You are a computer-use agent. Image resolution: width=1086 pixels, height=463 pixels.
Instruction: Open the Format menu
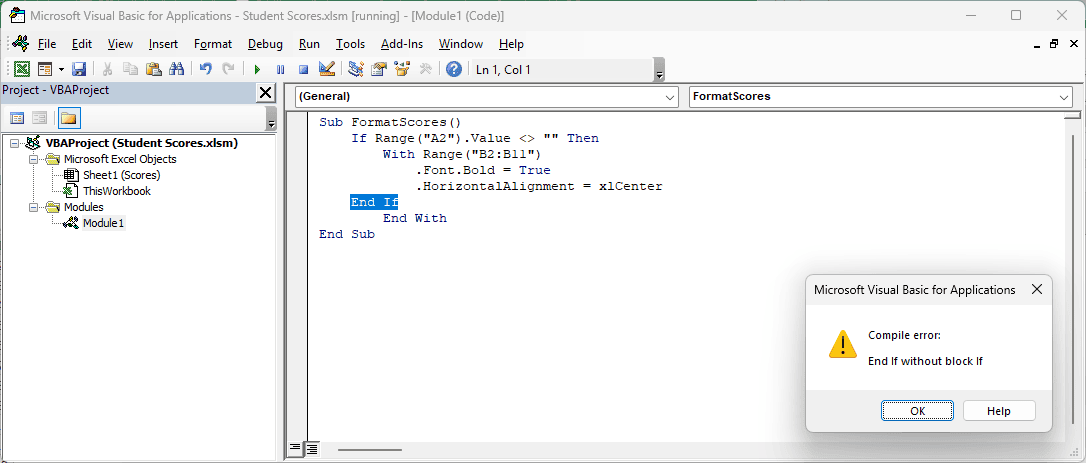coord(213,44)
